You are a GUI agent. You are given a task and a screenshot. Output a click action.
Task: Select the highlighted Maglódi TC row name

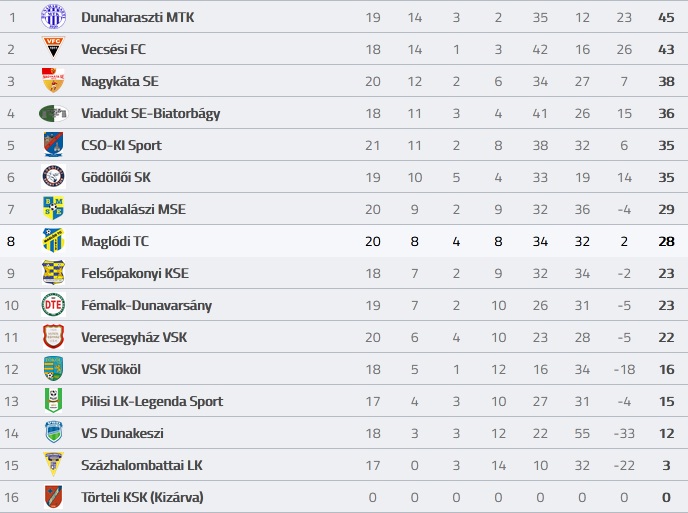pos(115,241)
